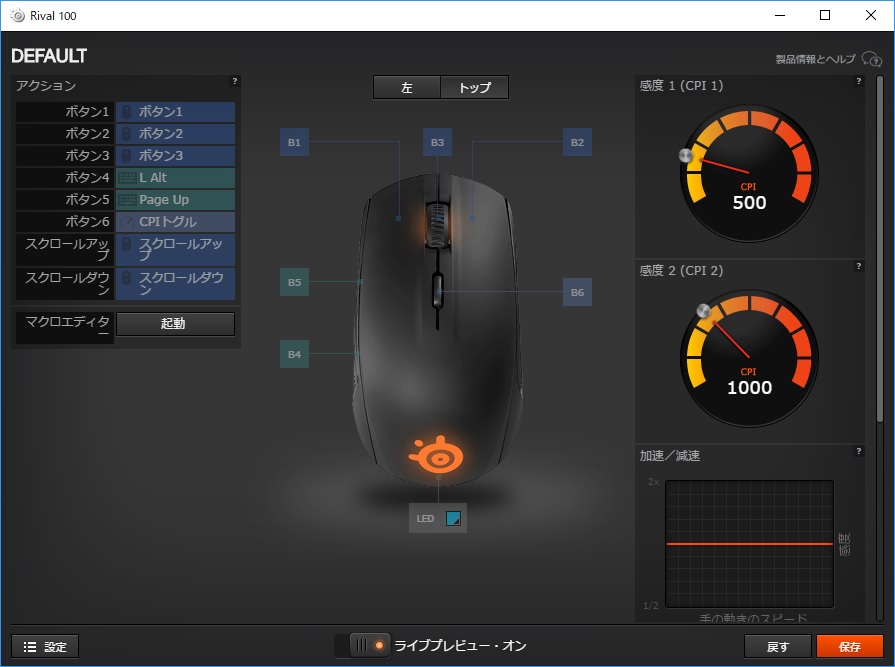The width and height of the screenshot is (895, 667).
Task: Open the ボタン3 action assignment dropdown
Action: (x=175, y=156)
